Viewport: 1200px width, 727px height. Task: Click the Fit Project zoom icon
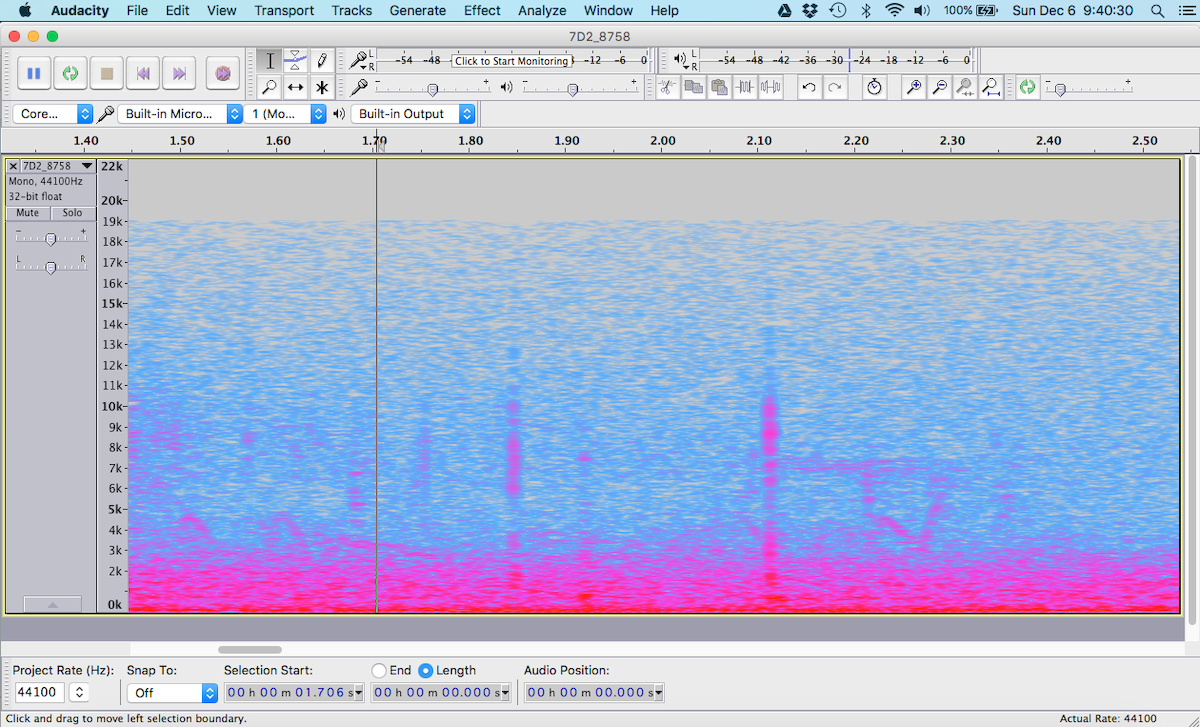990,87
